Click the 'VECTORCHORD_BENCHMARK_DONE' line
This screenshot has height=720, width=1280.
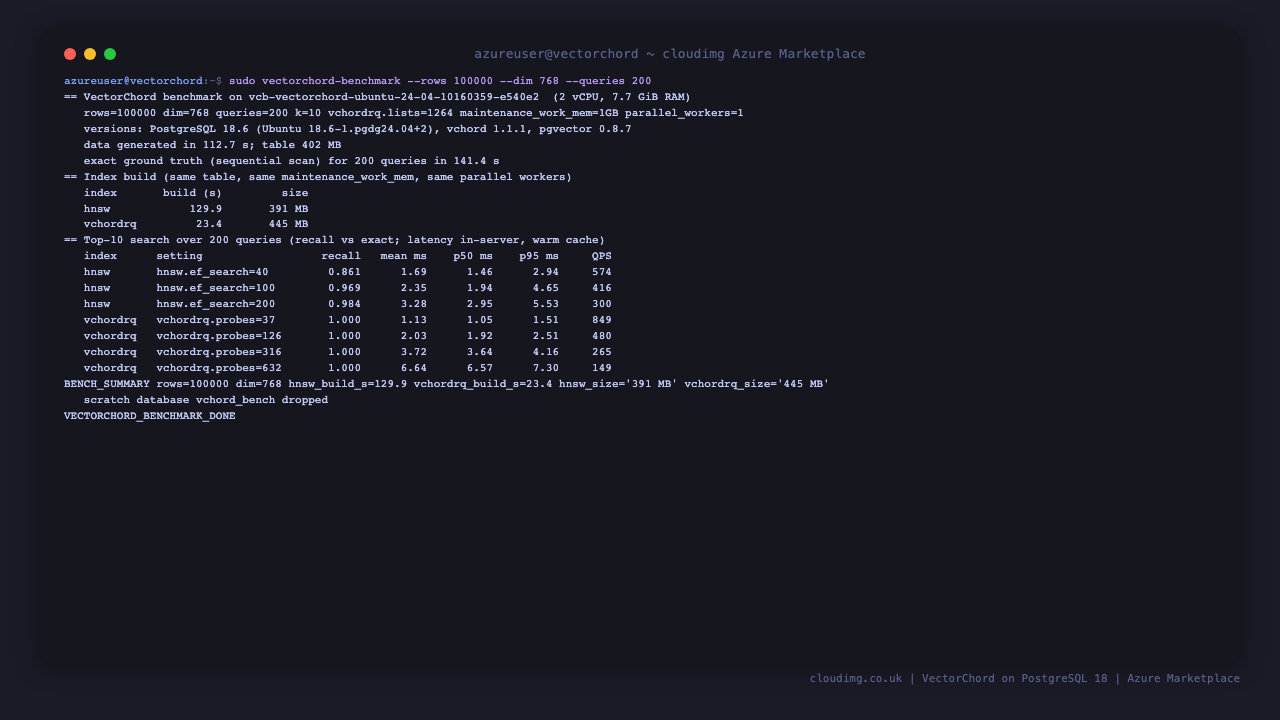tap(150, 416)
